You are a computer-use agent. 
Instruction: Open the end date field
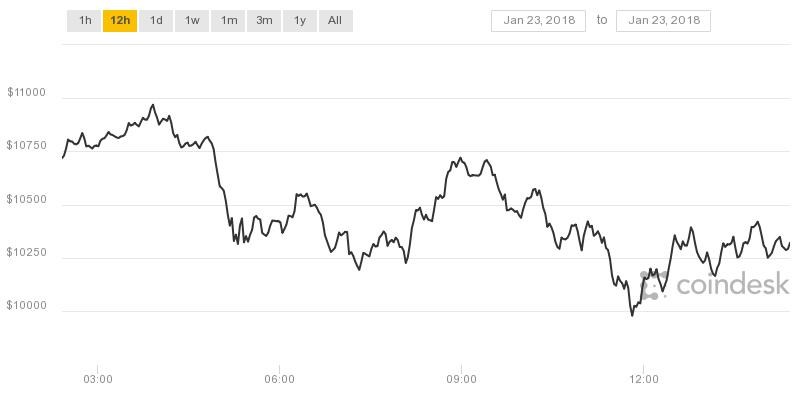(x=664, y=20)
